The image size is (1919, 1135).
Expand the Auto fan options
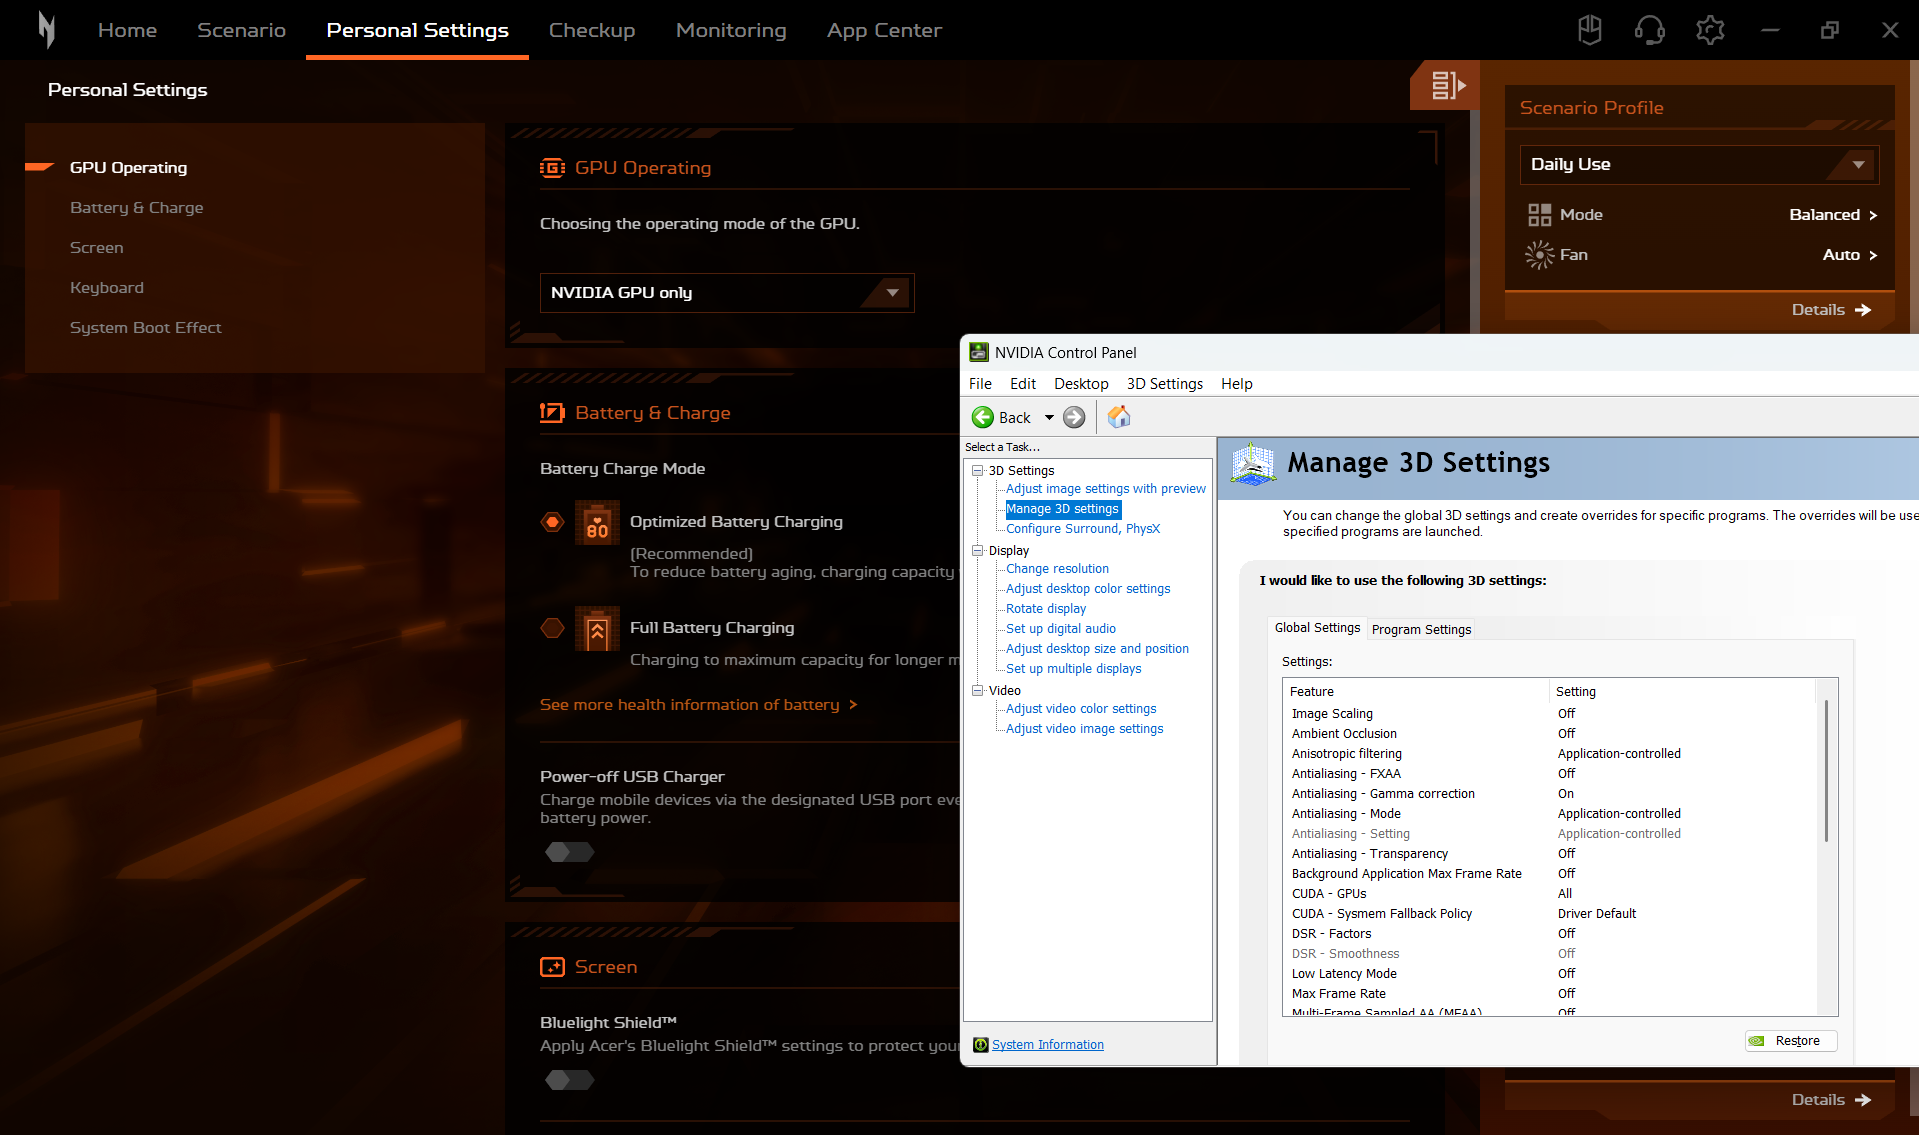[1850, 255]
